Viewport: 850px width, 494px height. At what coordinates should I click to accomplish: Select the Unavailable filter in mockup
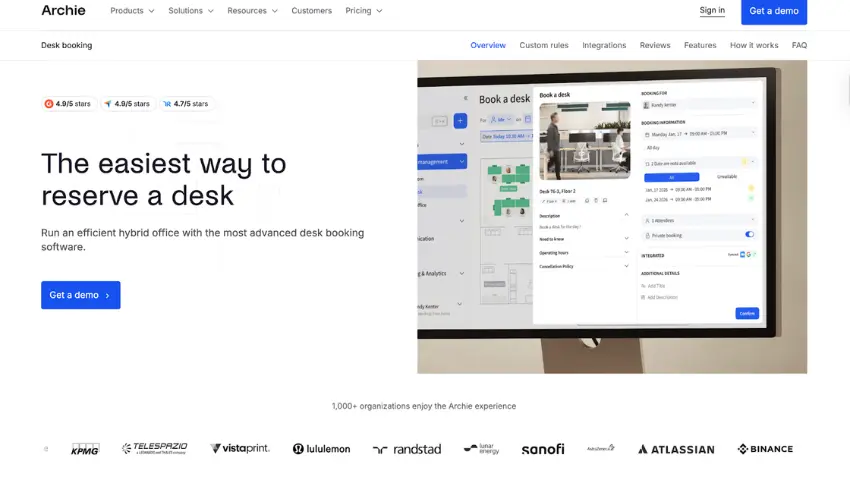[727, 177]
